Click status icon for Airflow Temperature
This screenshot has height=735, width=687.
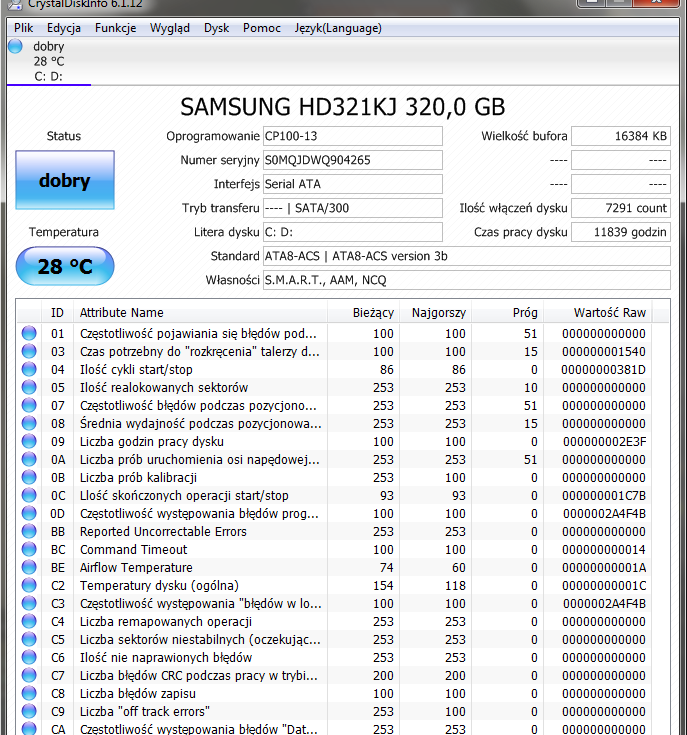pyautogui.click(x=29, y=567)
